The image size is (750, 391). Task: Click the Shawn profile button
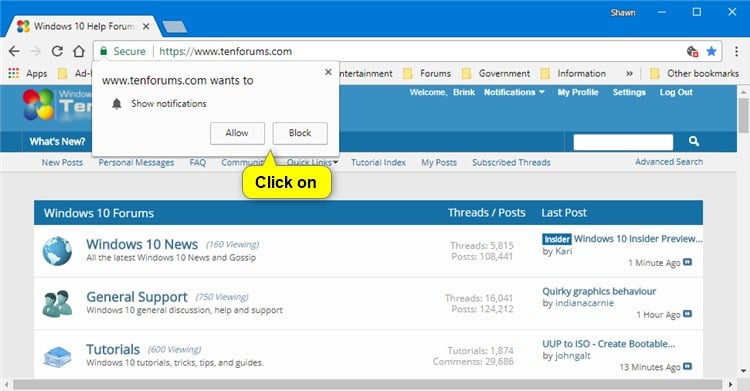coord(623,13)
